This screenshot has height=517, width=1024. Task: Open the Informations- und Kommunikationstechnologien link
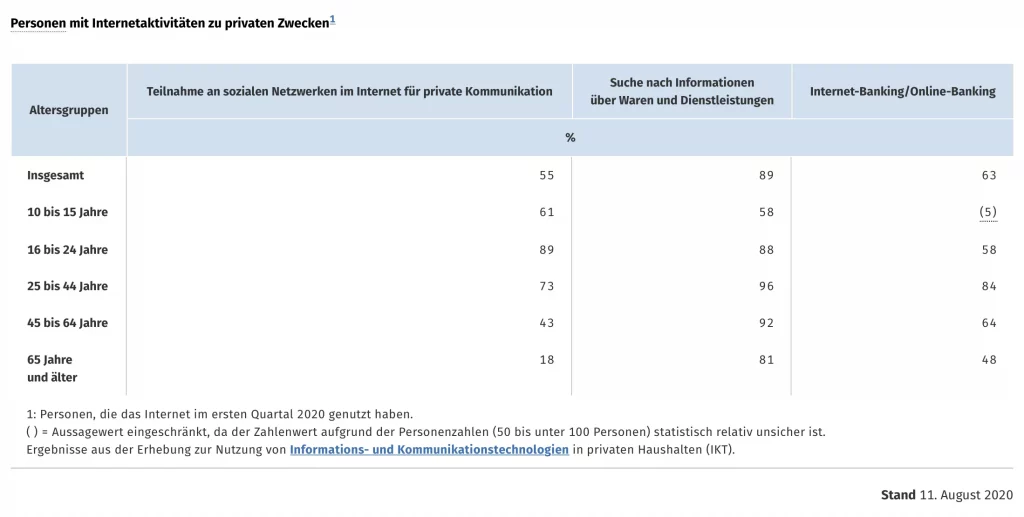tap(429, 450)
